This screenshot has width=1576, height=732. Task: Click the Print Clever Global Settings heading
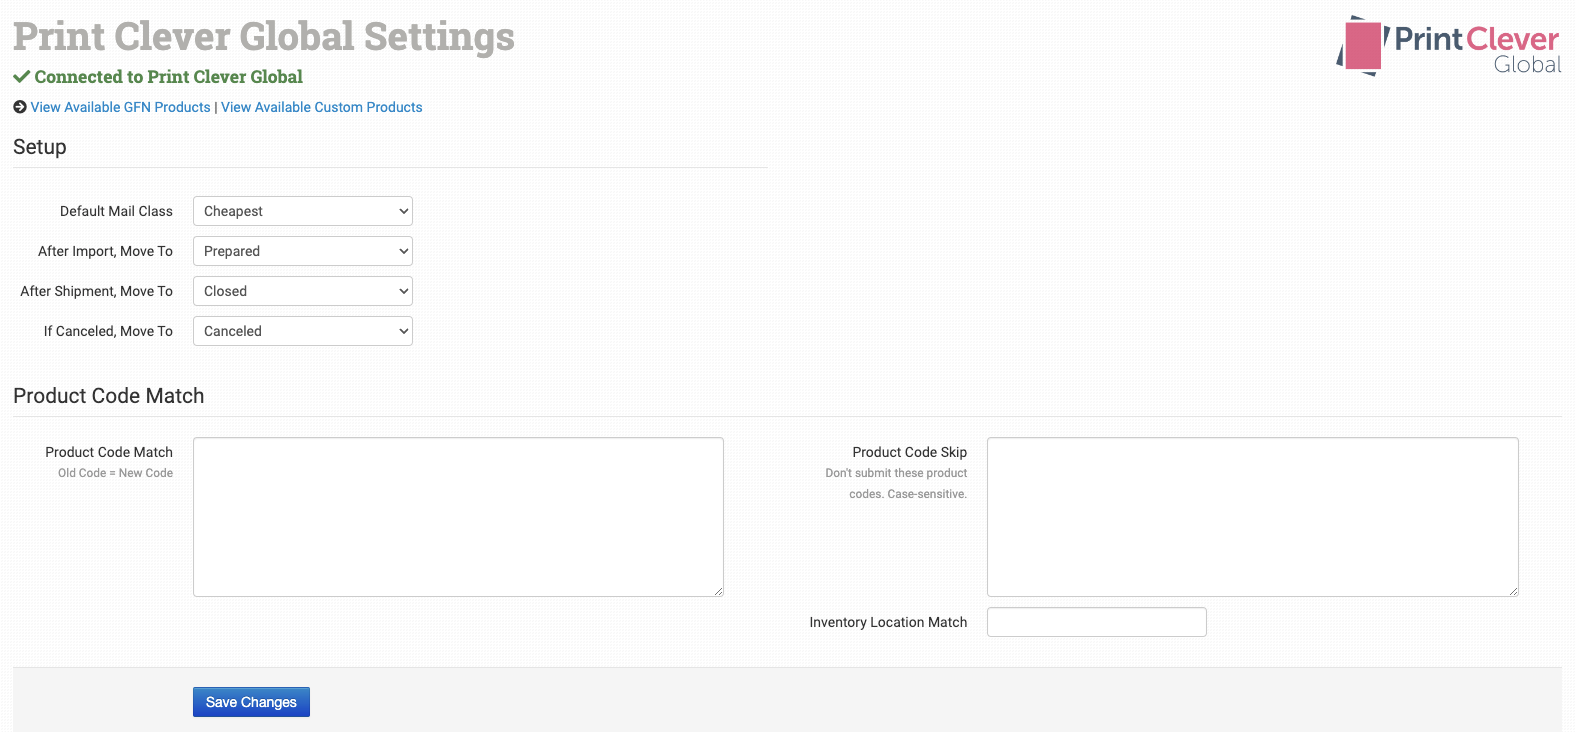264,37
